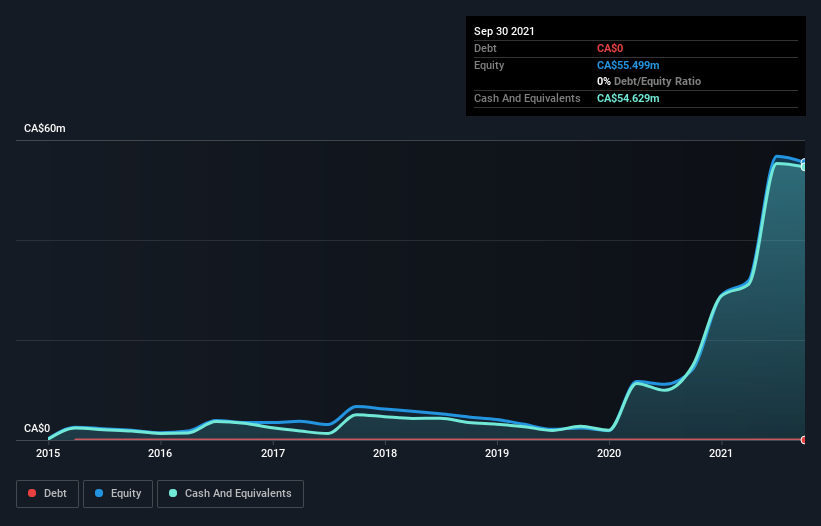
Task: Click the 2016 x-axis label
Action: click(x=160, y=453)
